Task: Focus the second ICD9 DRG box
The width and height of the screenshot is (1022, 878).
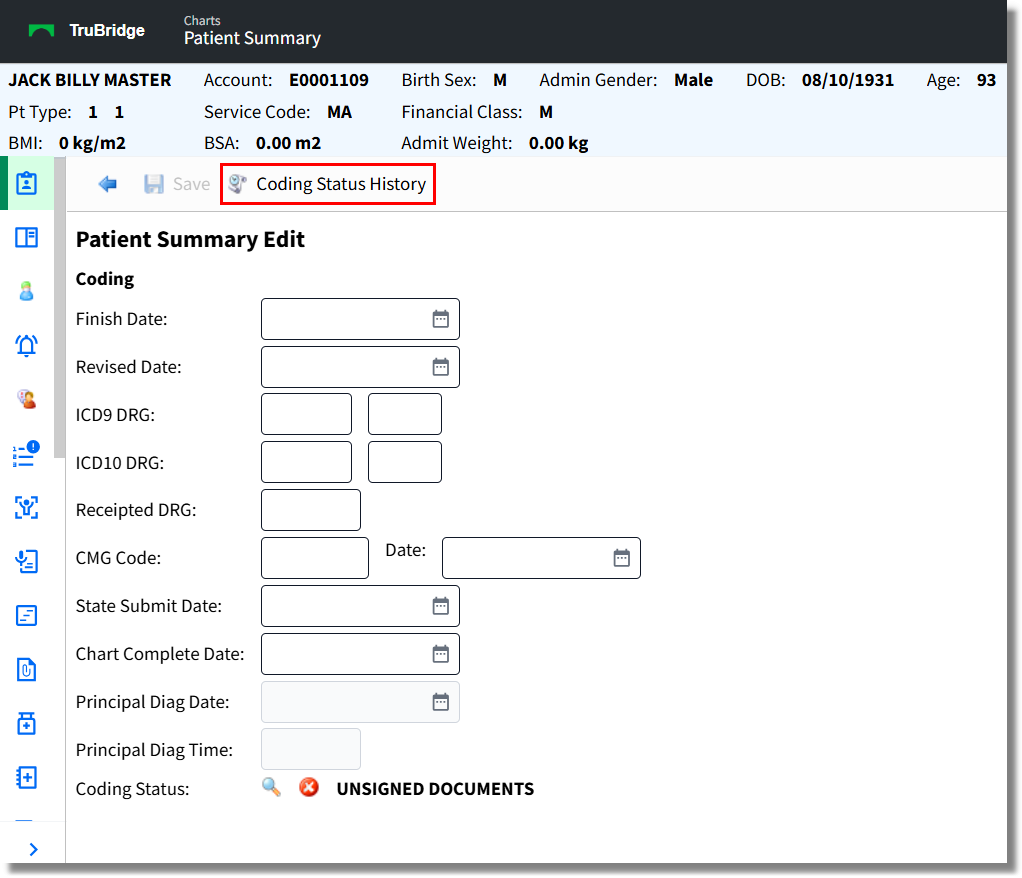Action: coord(405,414)
